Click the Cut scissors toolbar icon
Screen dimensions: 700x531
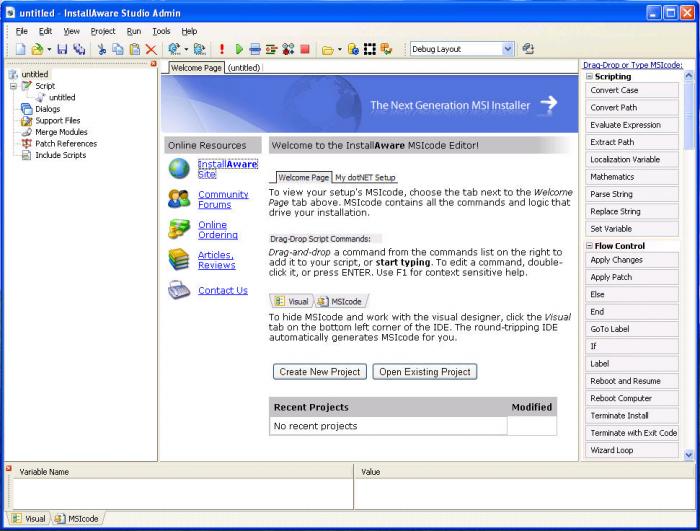101,48
